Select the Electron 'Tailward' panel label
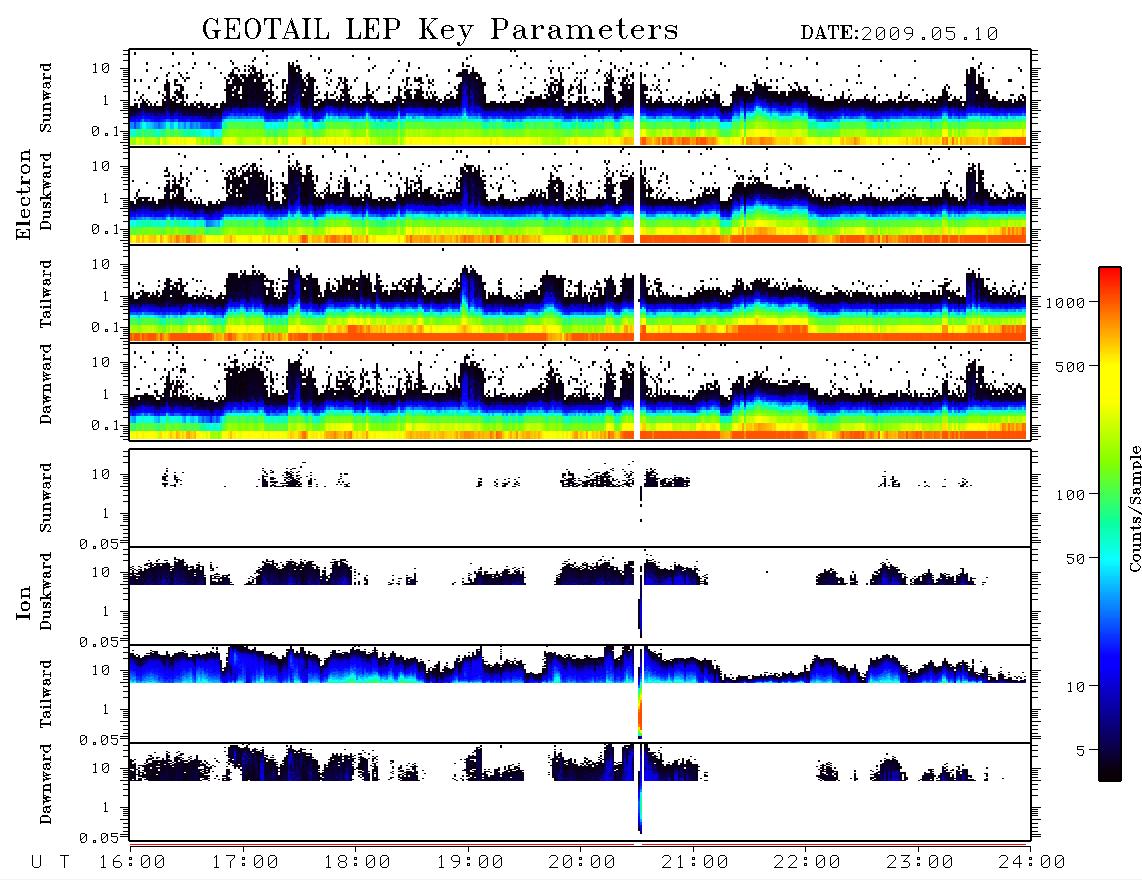1142x880 pixels. pyautogui.click(x=46, y=294)
